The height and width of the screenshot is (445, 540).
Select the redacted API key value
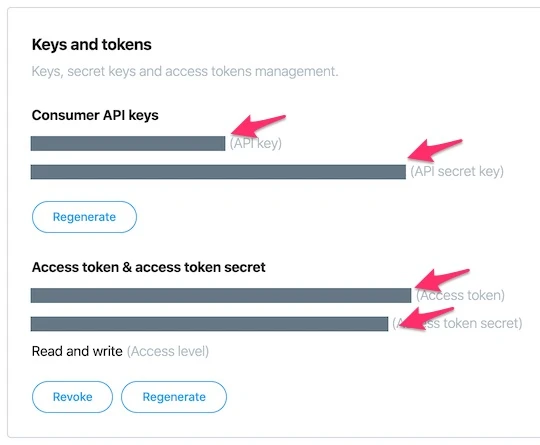pyautogui.click(x=128, y=143)
